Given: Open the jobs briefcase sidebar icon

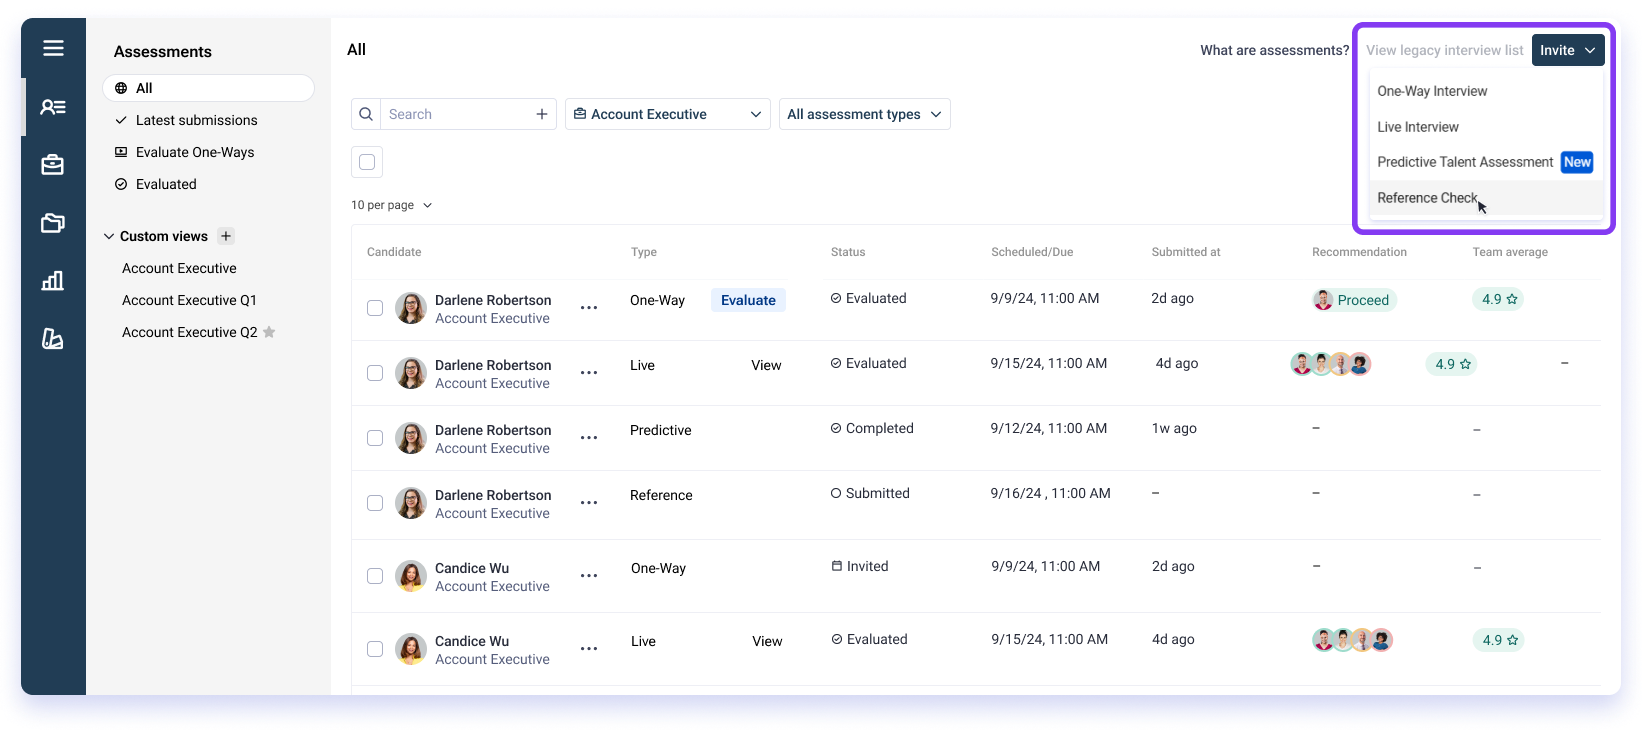Looking at the screenshot, I should click(x=53, y=165).
